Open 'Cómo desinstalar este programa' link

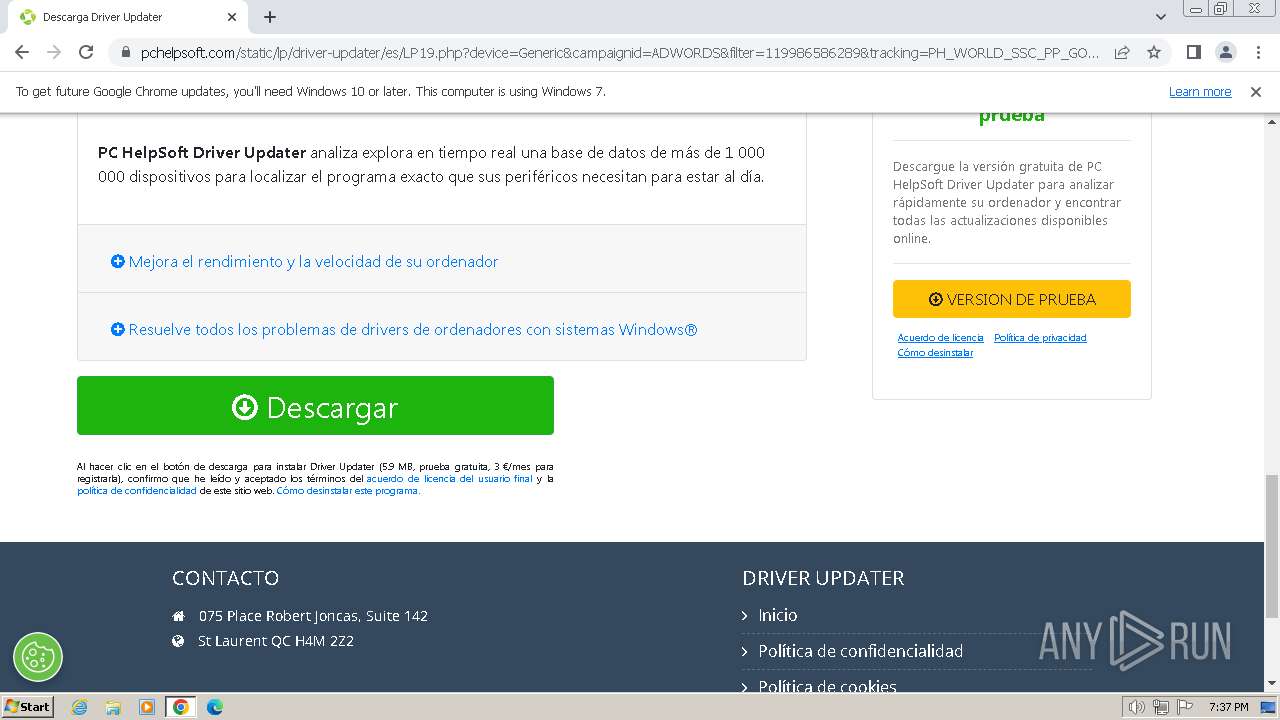[x=348, y=491]
